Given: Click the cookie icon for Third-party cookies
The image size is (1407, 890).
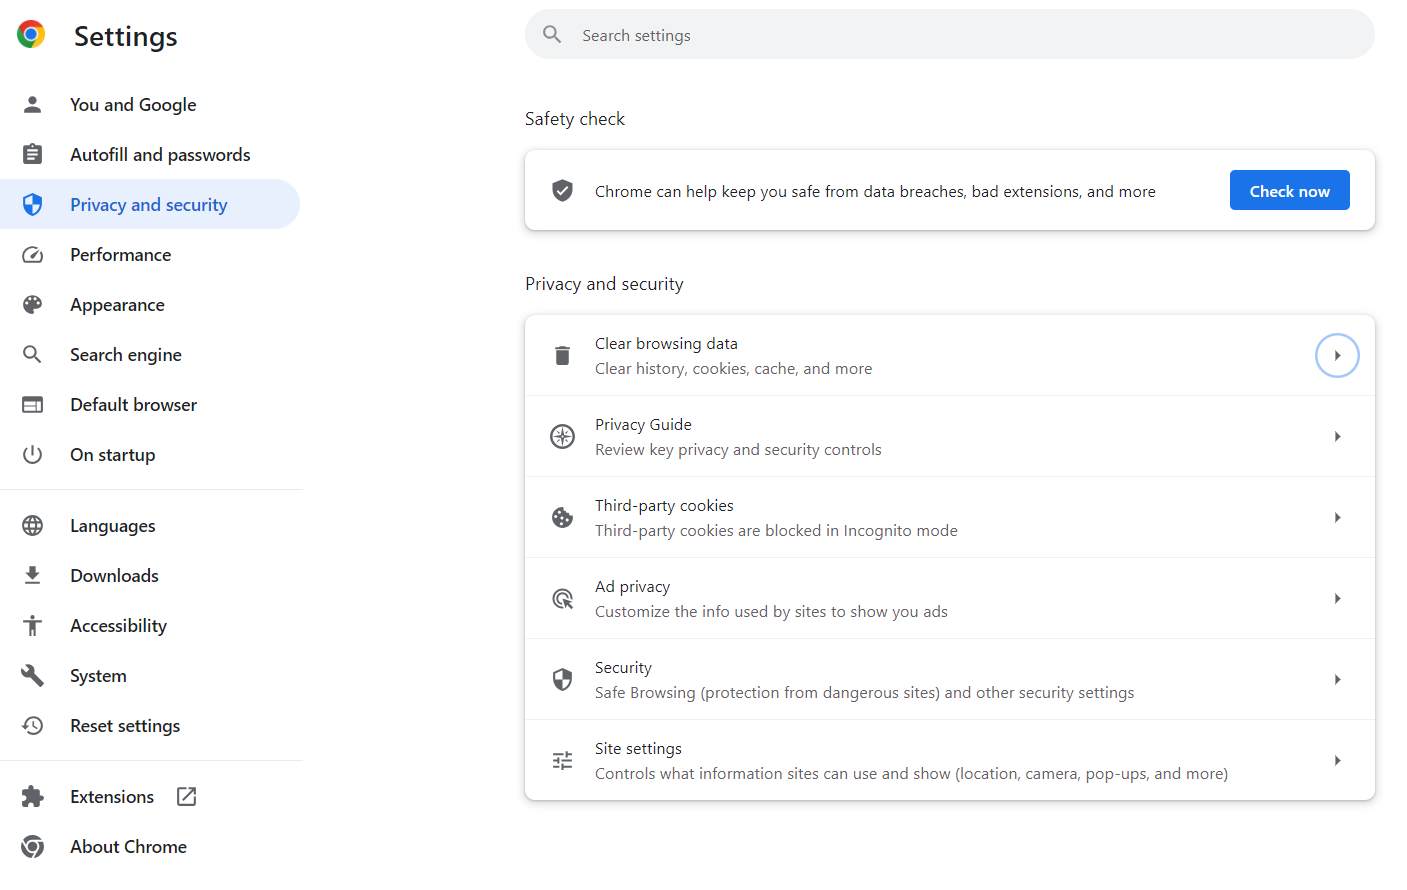Looking at the screenshot, I should (x=563, y=517).
